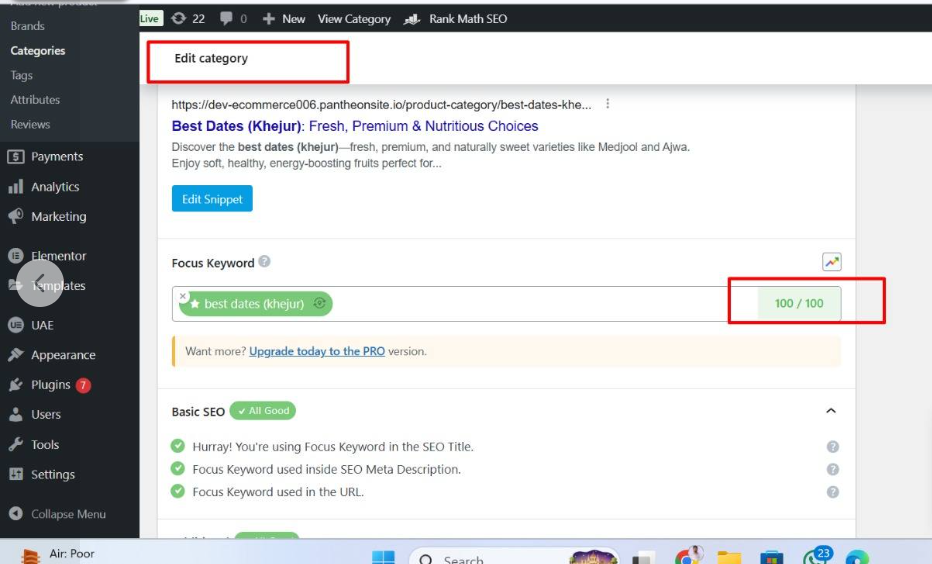Select Elementor in the sidebar menu
Screen dimensions: 932x564
(x=58, y=256)
